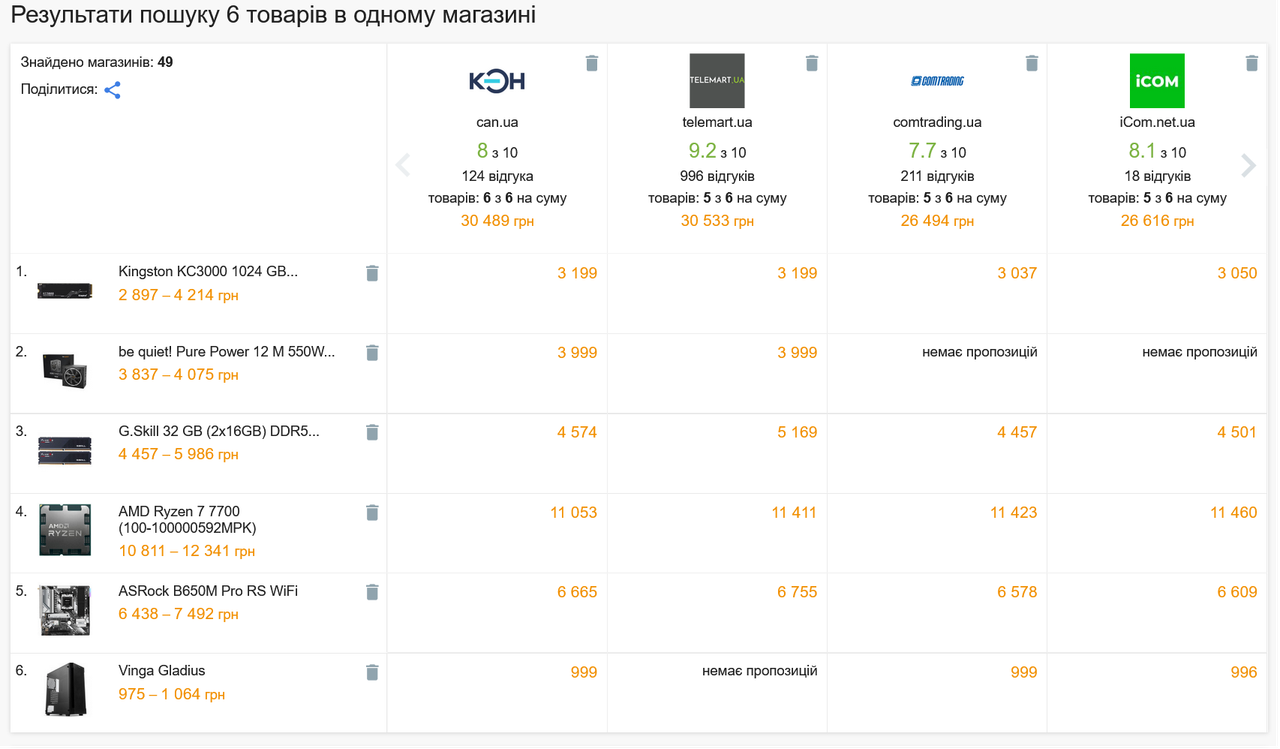Show next stores with right arrow
The height and width of the screenshot is (749, 1280).
[1248, 166]
